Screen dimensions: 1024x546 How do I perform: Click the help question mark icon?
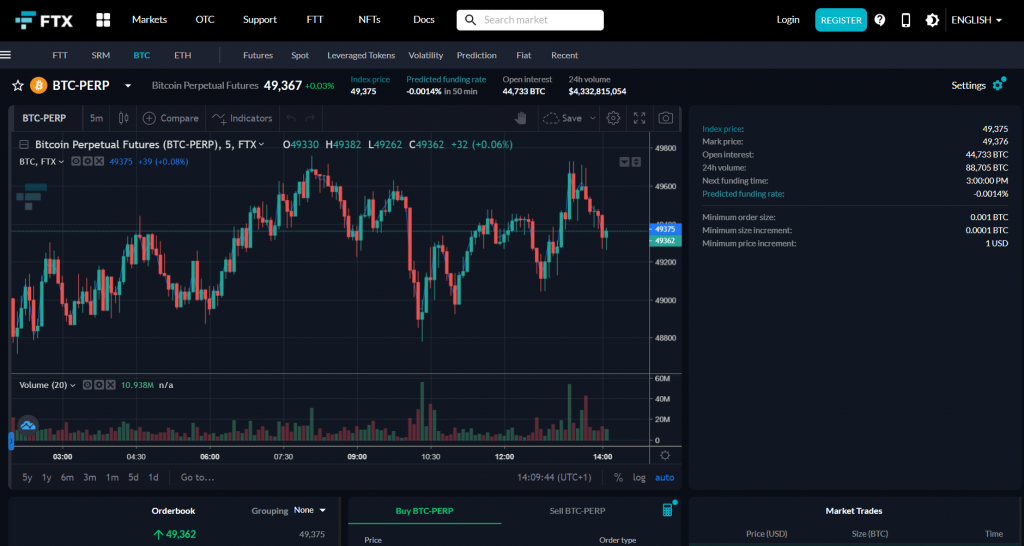tap(880, 20)
